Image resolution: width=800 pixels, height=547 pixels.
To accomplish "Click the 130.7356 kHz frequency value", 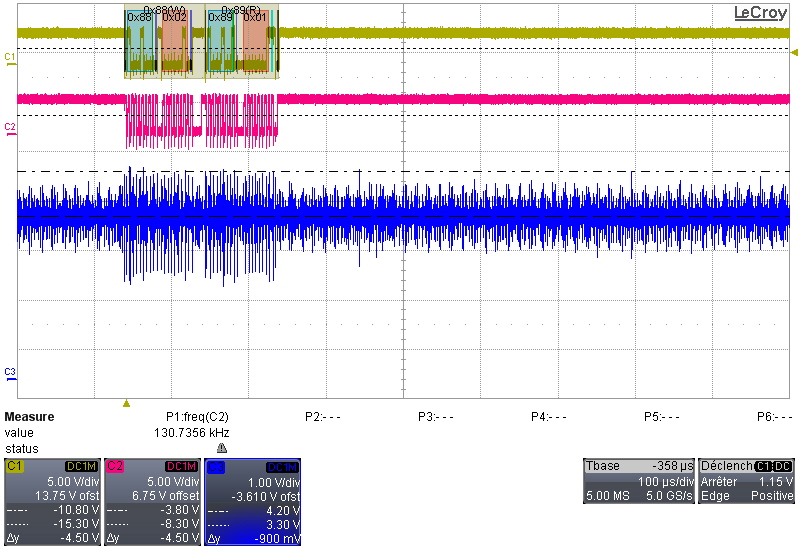I will pyautogui.click(x=192, y=433).
